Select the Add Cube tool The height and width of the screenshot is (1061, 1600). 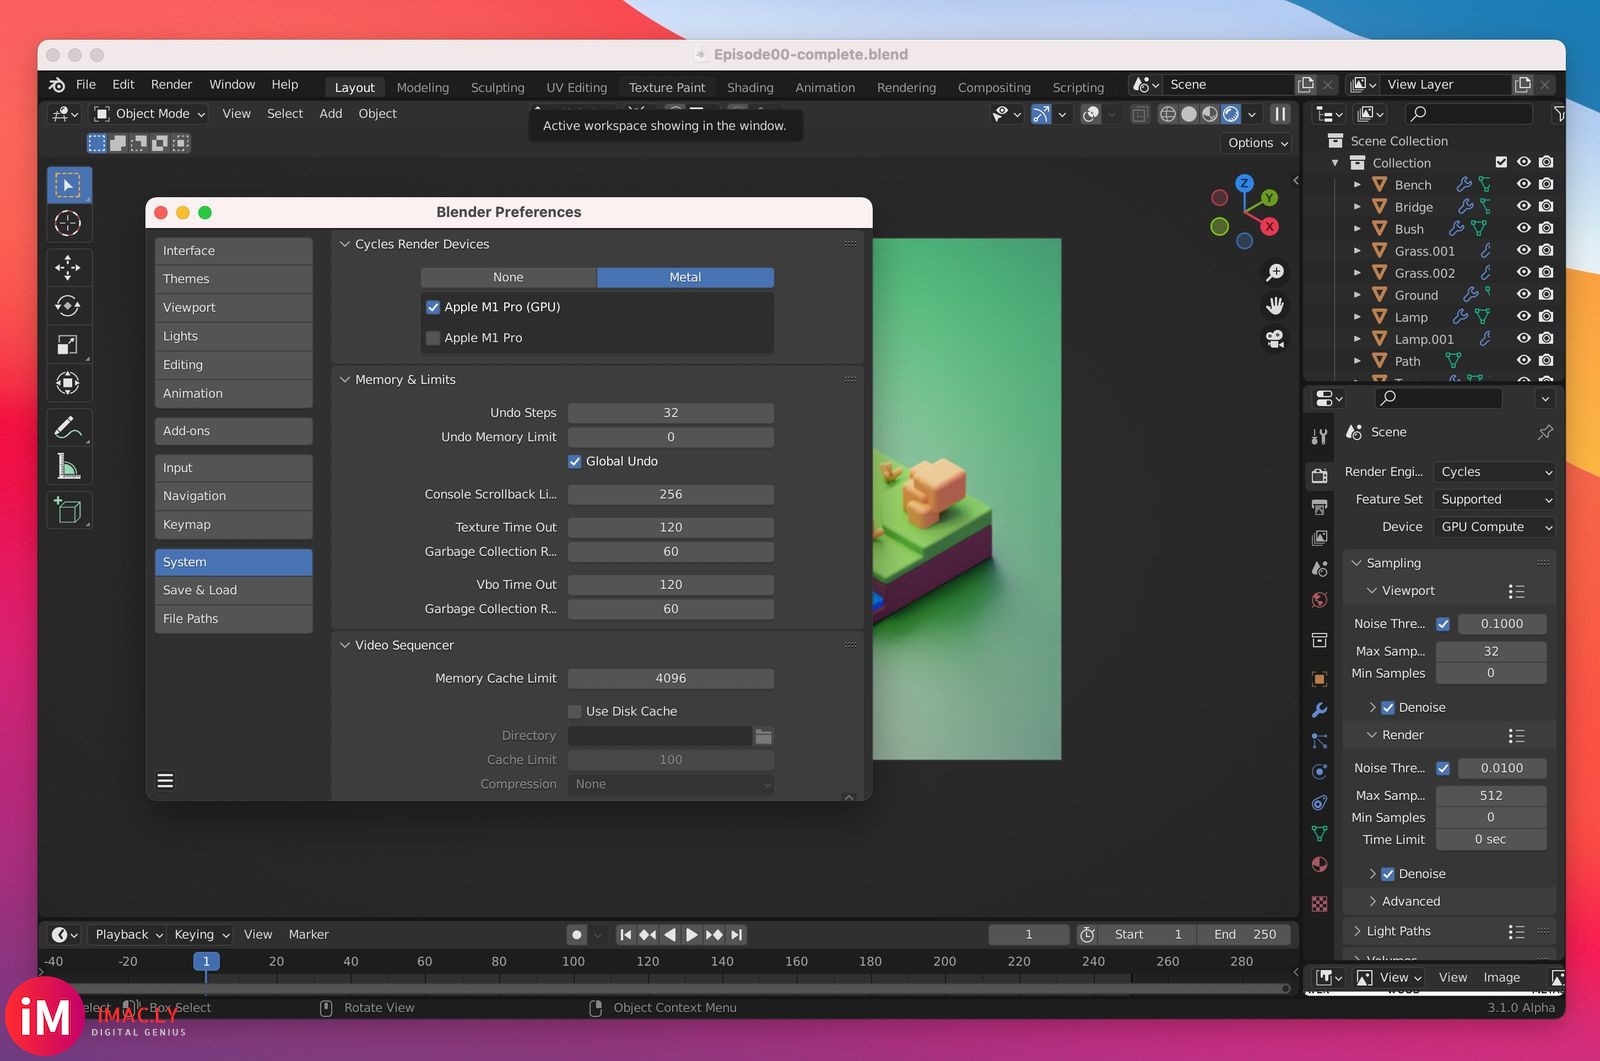point(68,510)
